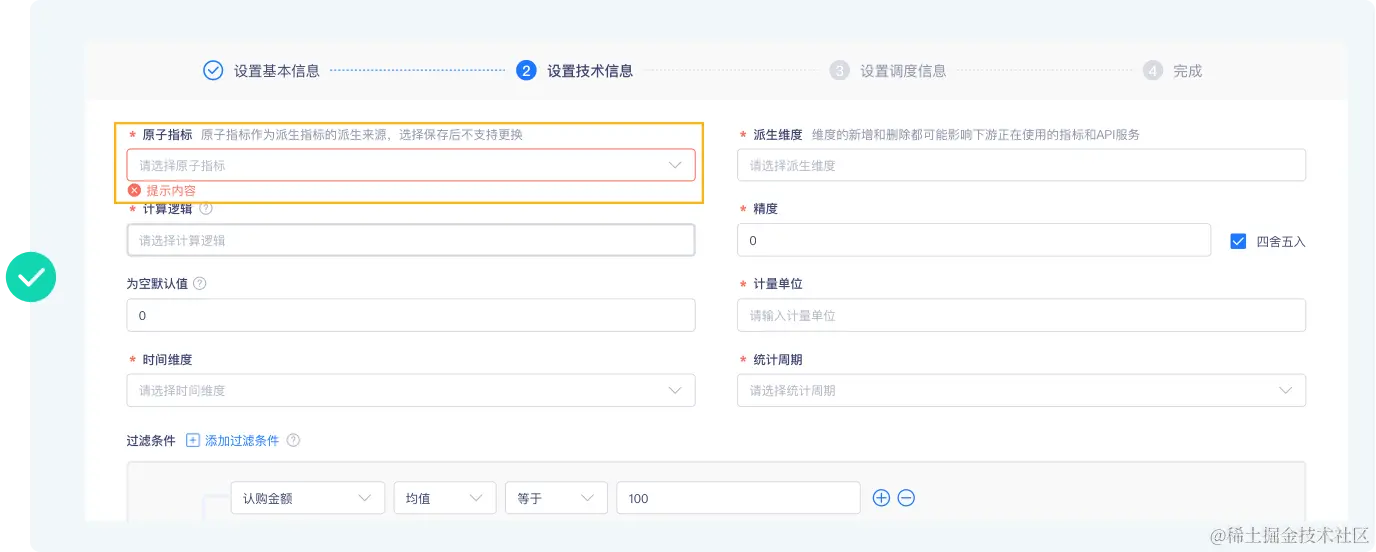Image resolution: width=1376 pixels, height=552 pixels.
Task: Click help icon beside 为空默认值
Action: pyautogui.click(x=199, y=284)
